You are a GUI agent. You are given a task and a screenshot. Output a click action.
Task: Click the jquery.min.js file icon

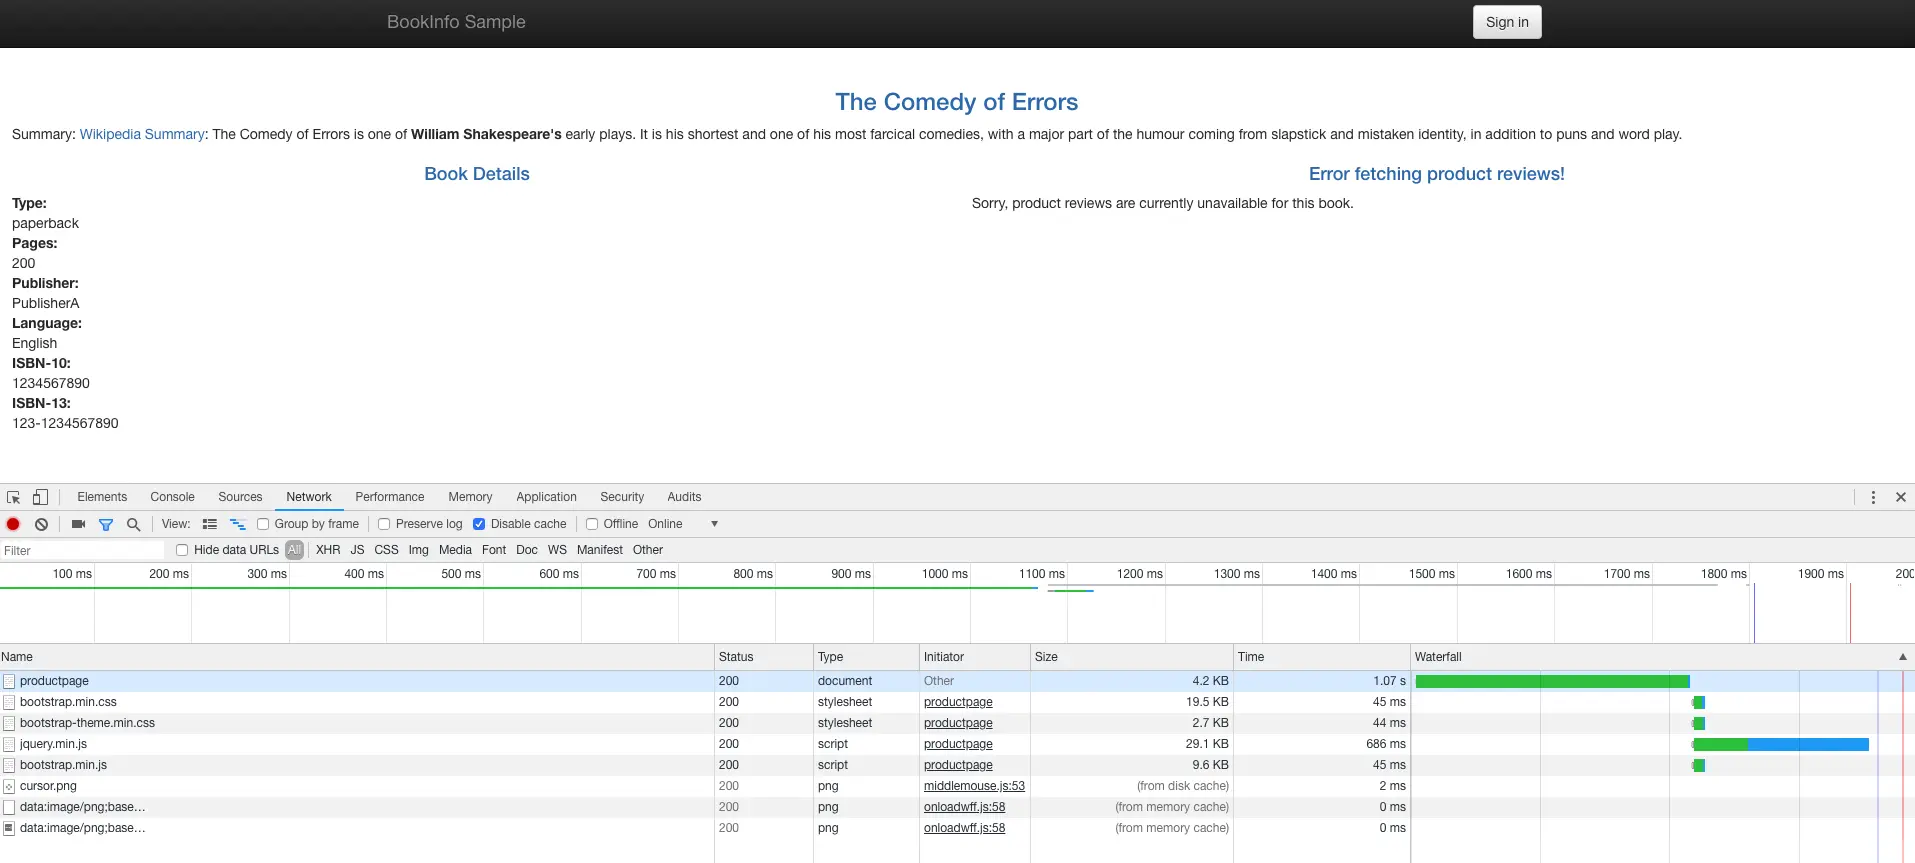coord(9,744)
